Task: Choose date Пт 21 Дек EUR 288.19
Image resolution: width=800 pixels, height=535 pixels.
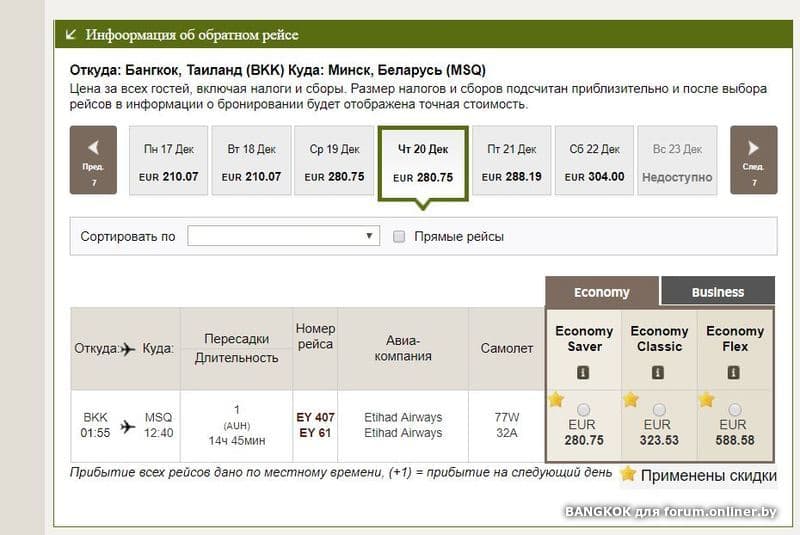Action: click(x=511, y=161)
